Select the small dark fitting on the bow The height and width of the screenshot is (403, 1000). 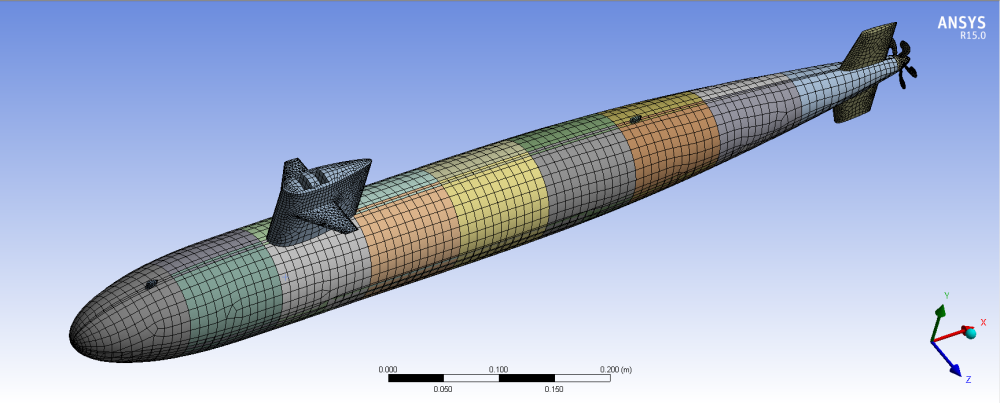coord(151,284)
